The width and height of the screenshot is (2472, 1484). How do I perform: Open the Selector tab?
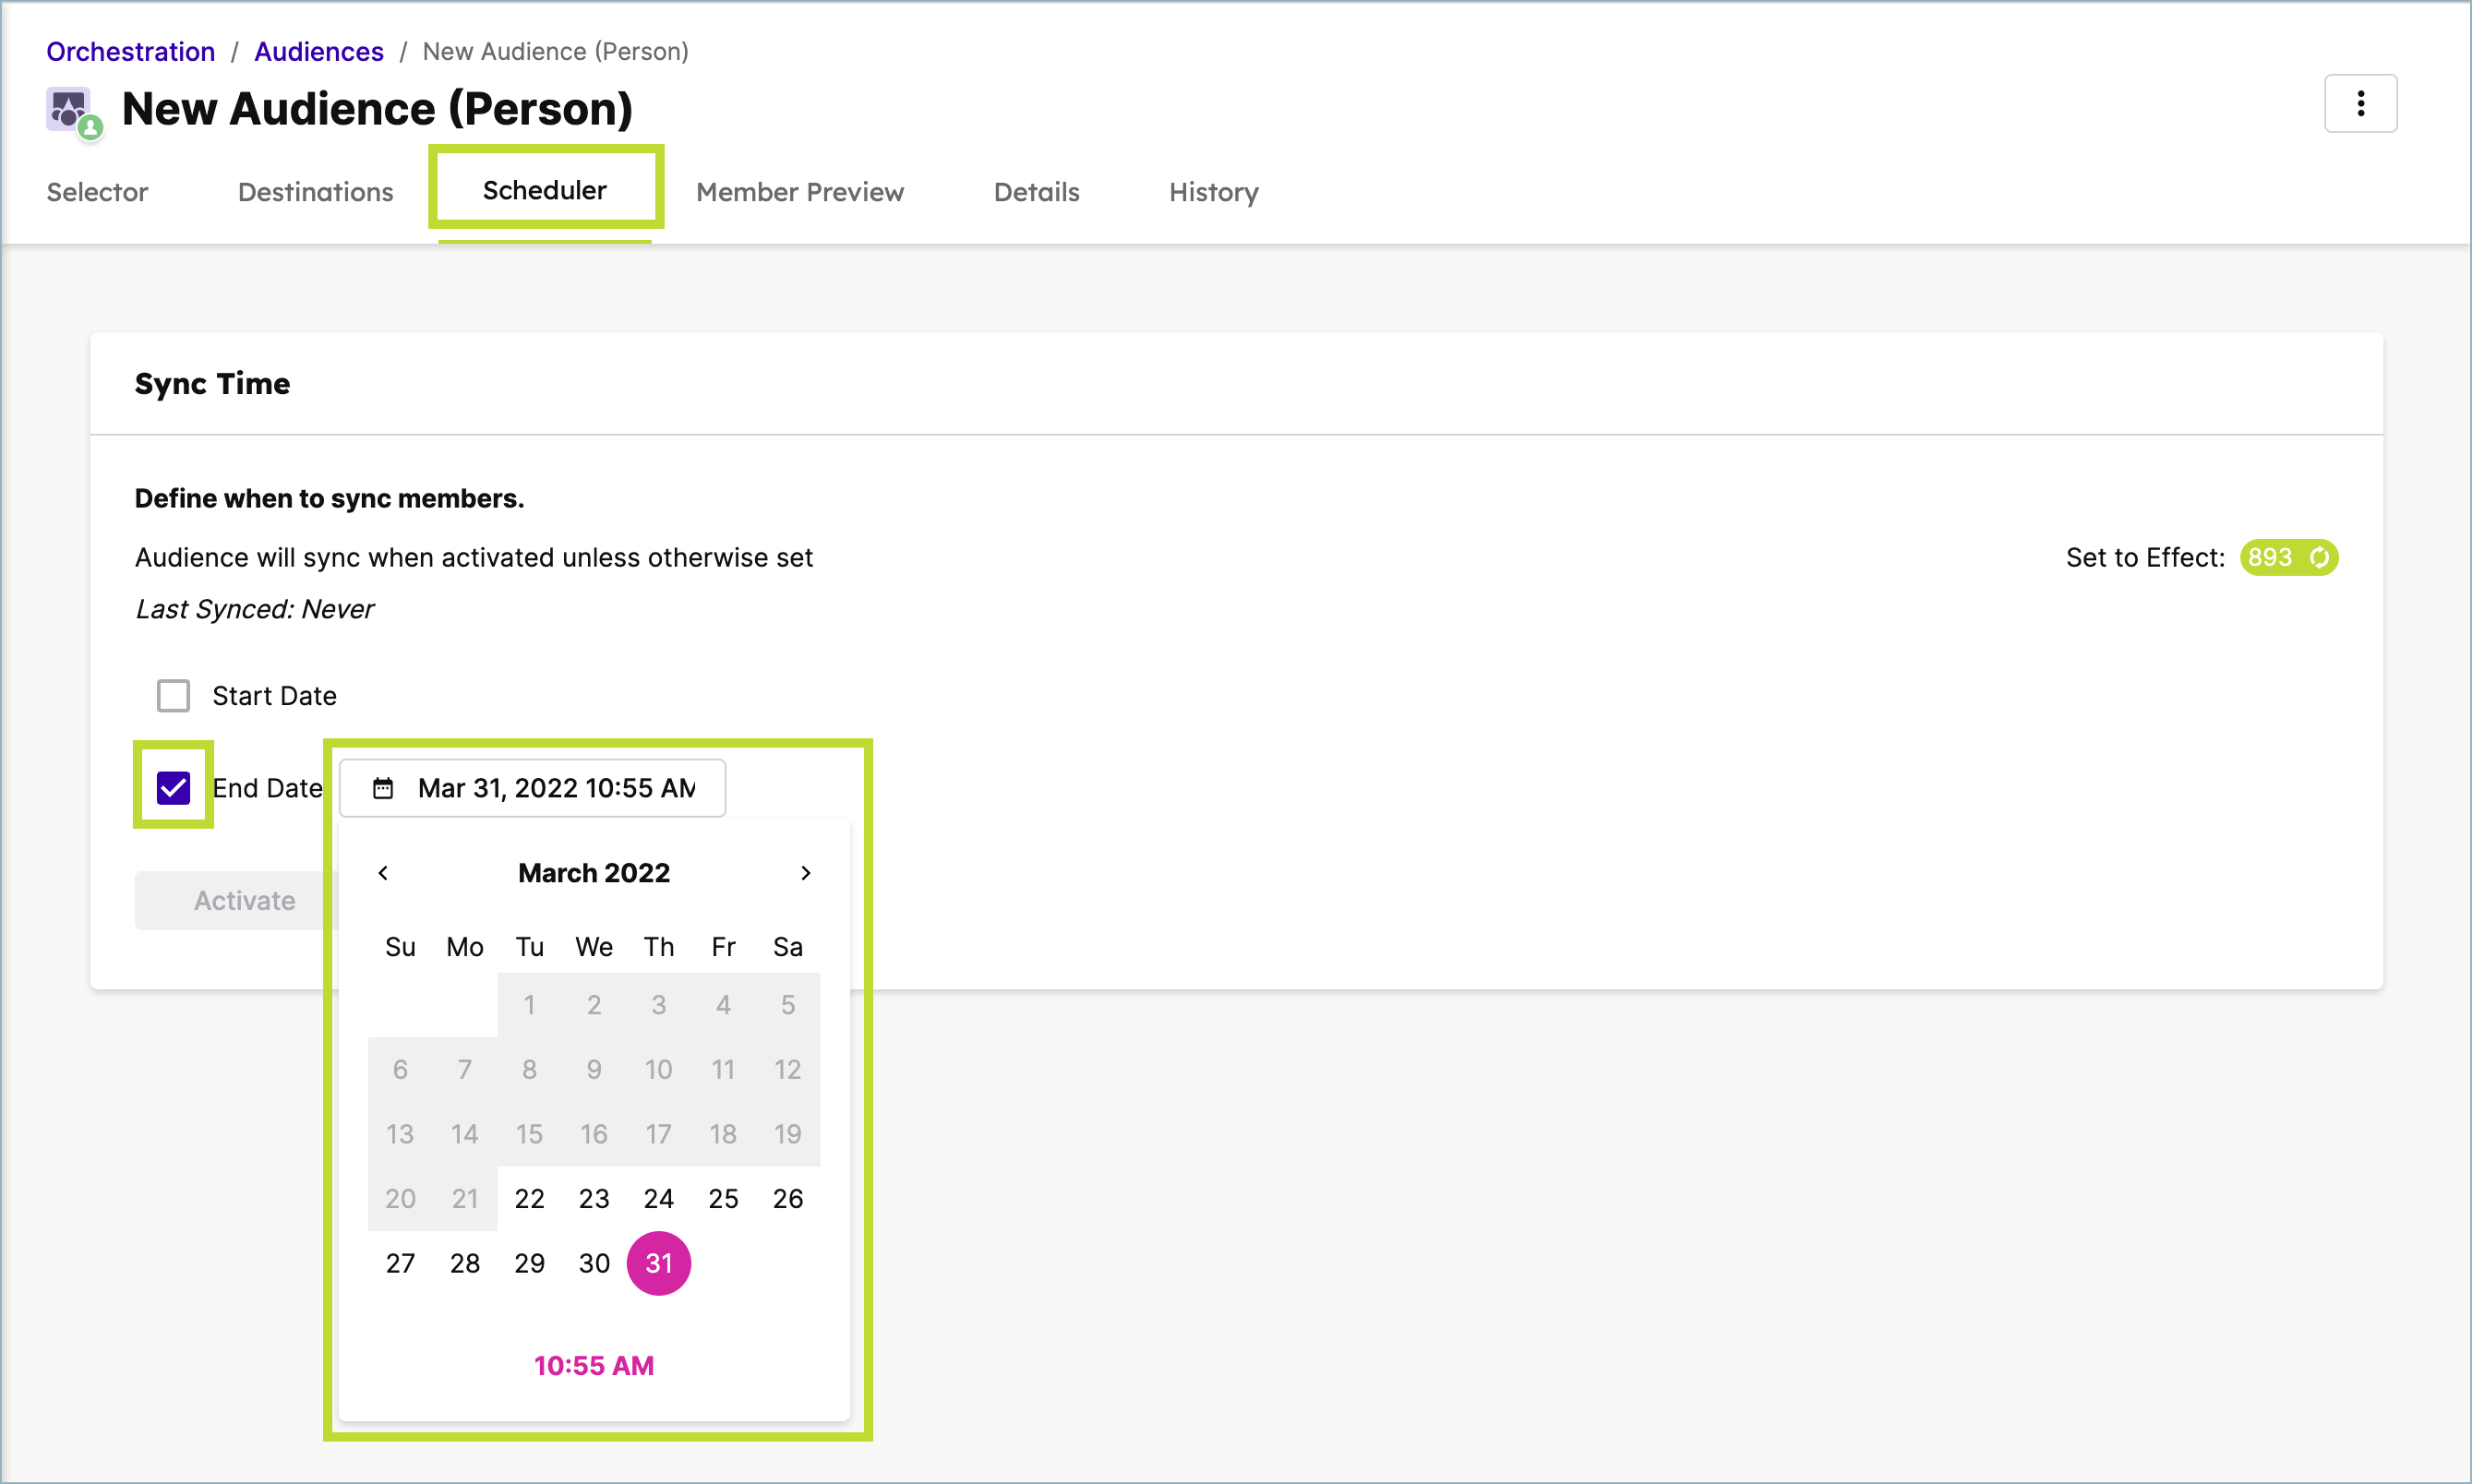97,192
